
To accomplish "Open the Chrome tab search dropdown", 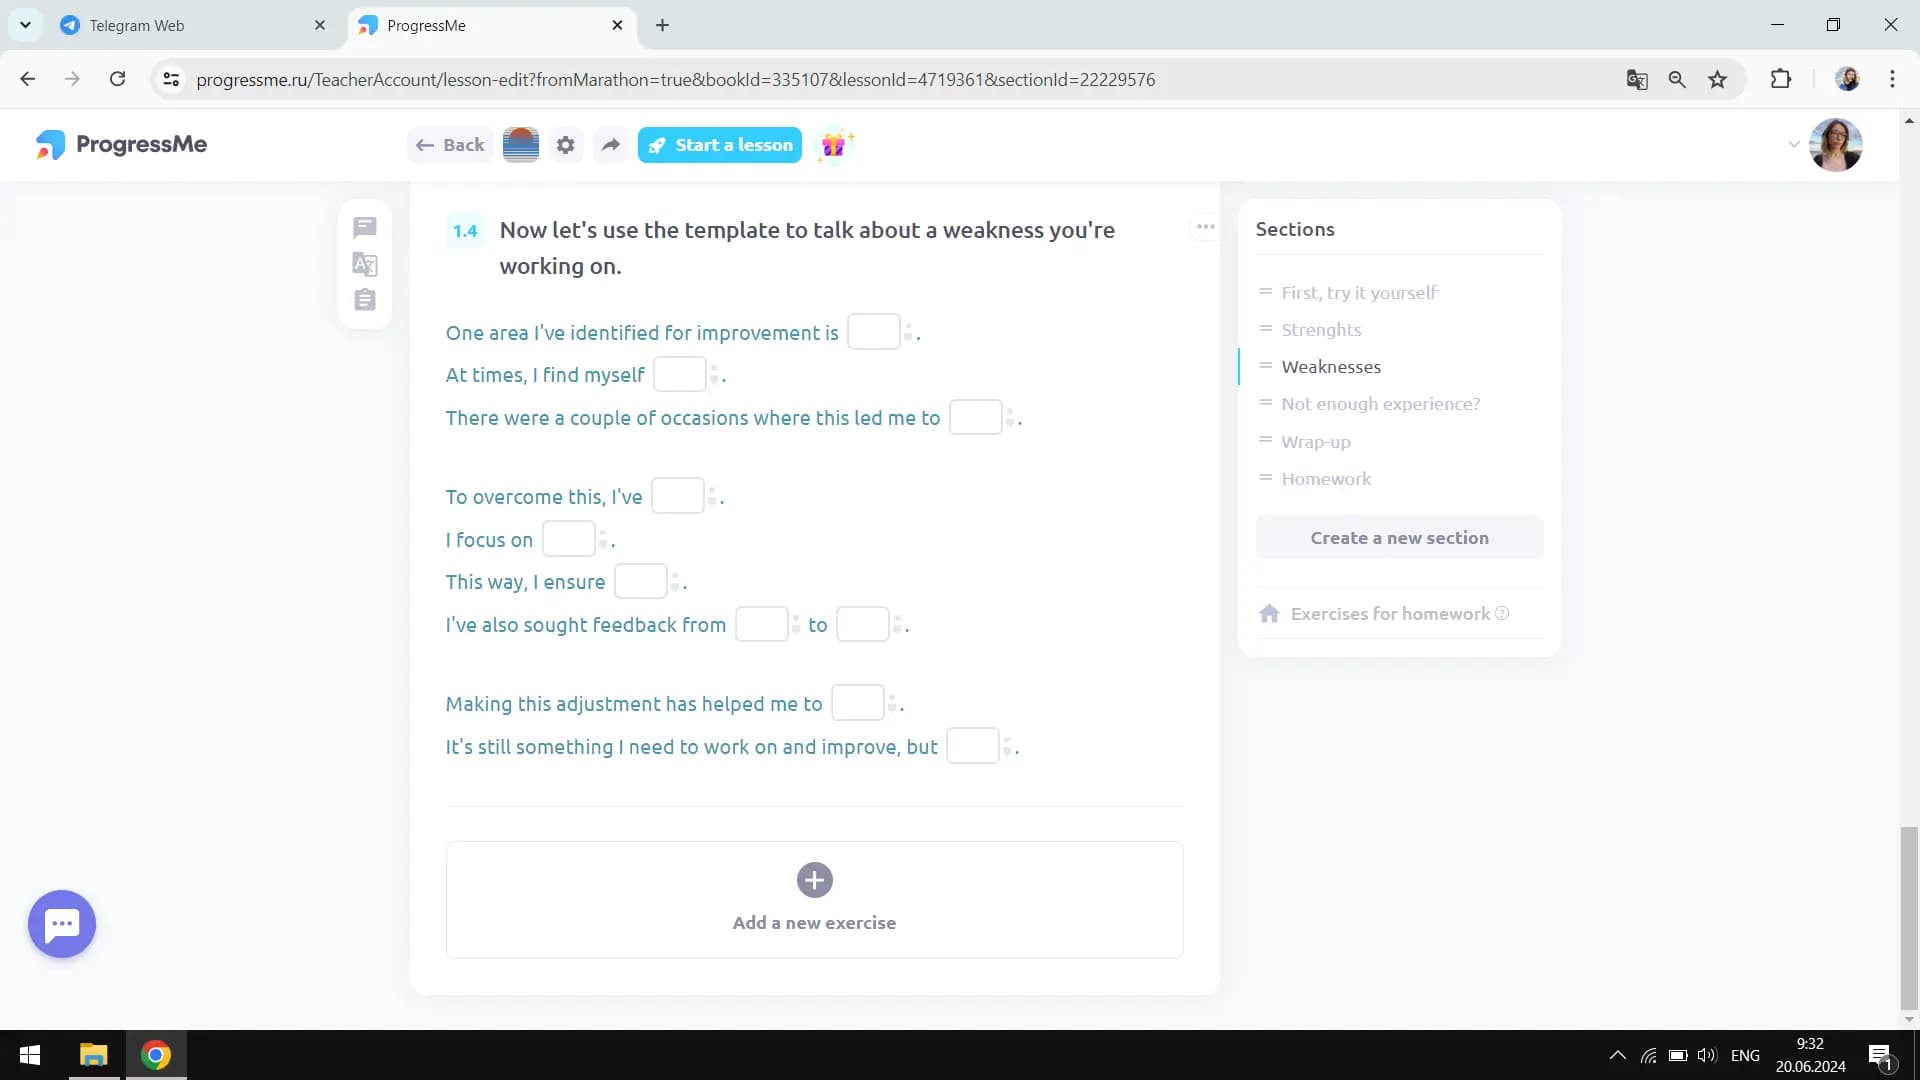I will pyautogui.click(x=25, y=25).
